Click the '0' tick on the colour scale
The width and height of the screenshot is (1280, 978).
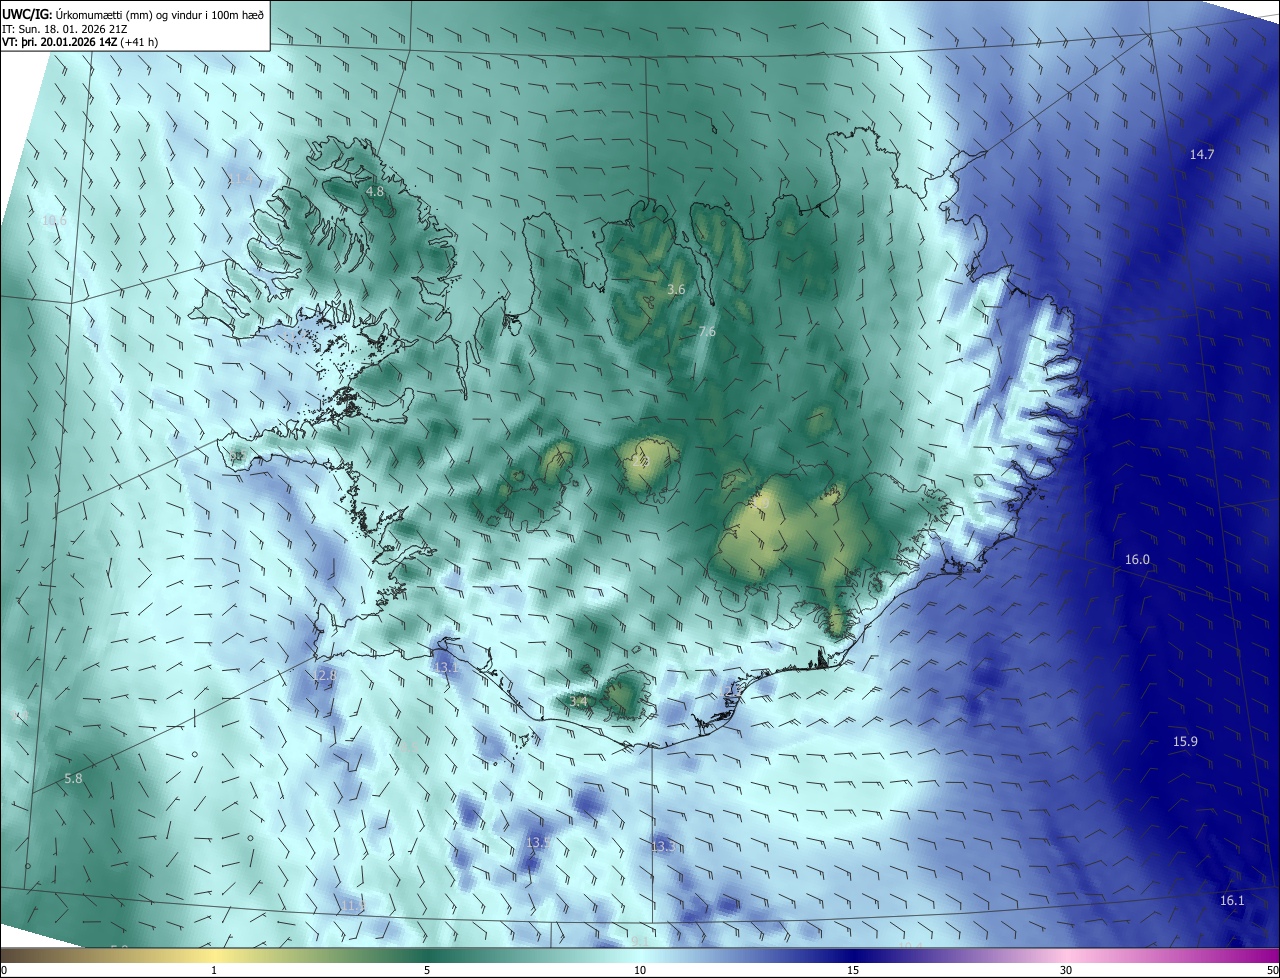4,970
